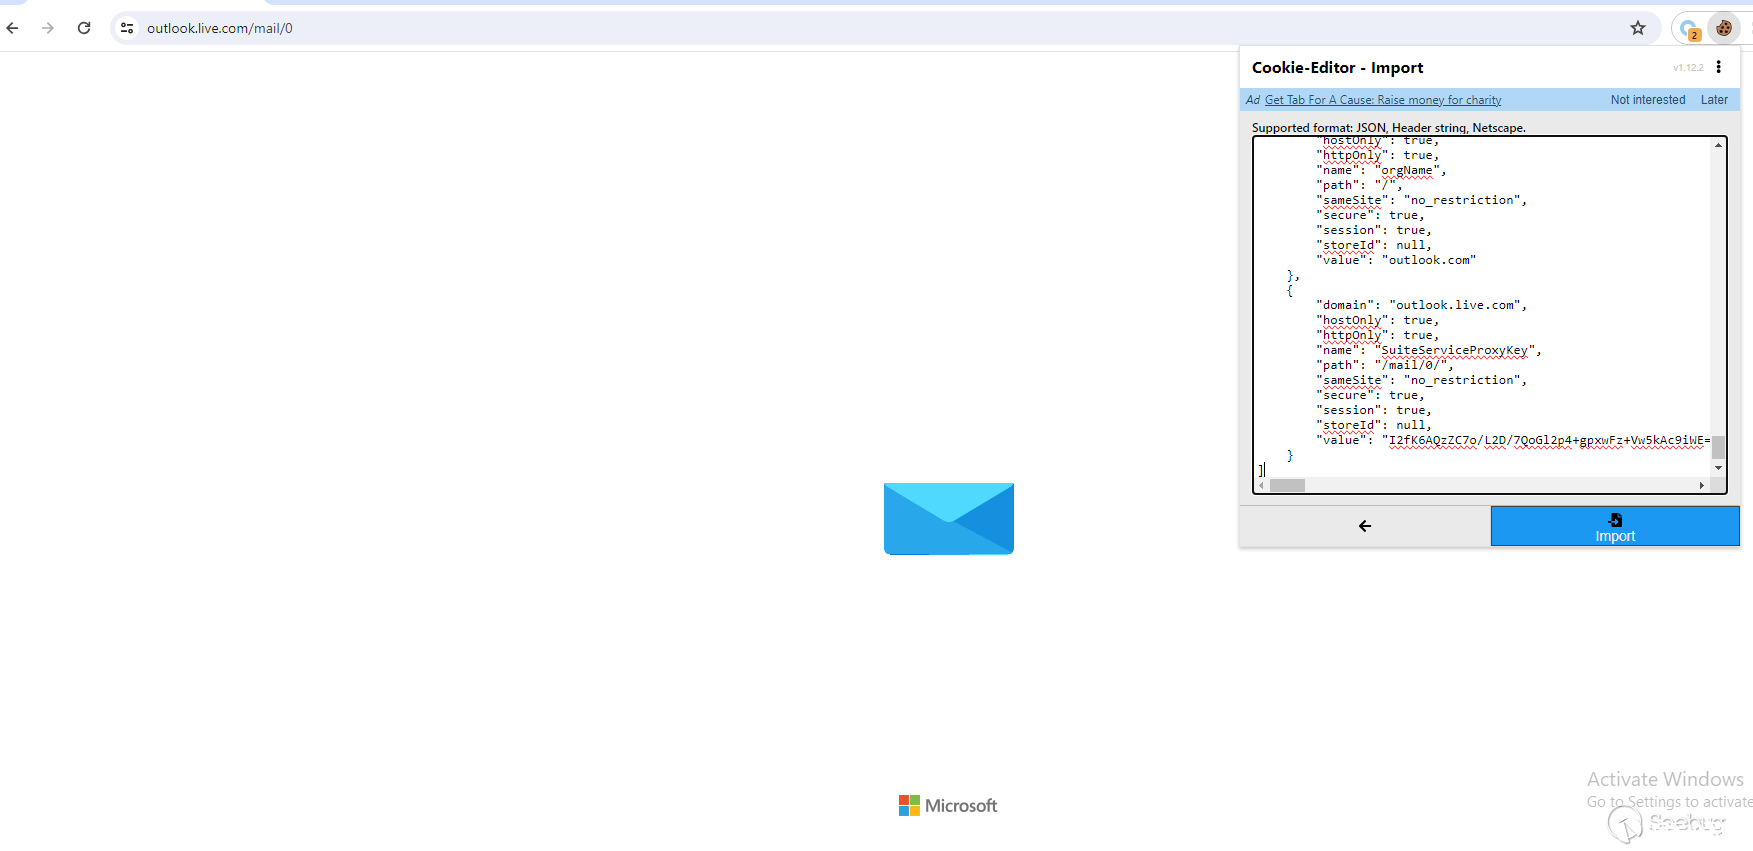The height and width of the screenshot is (851, 1753).
Task: Click the textarea's scroll up arrow
Action: point(1719,145)
